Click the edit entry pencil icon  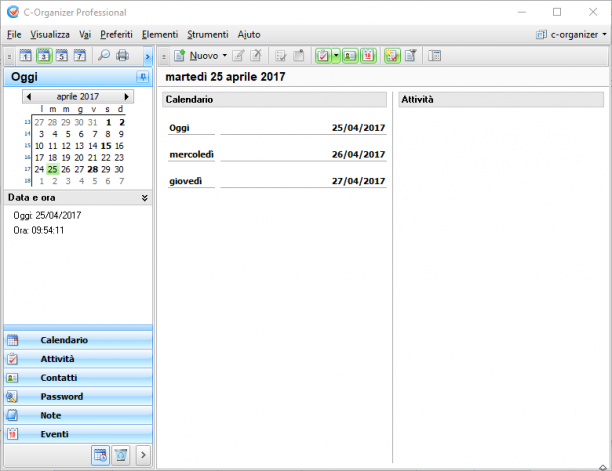tap(238, 56)
